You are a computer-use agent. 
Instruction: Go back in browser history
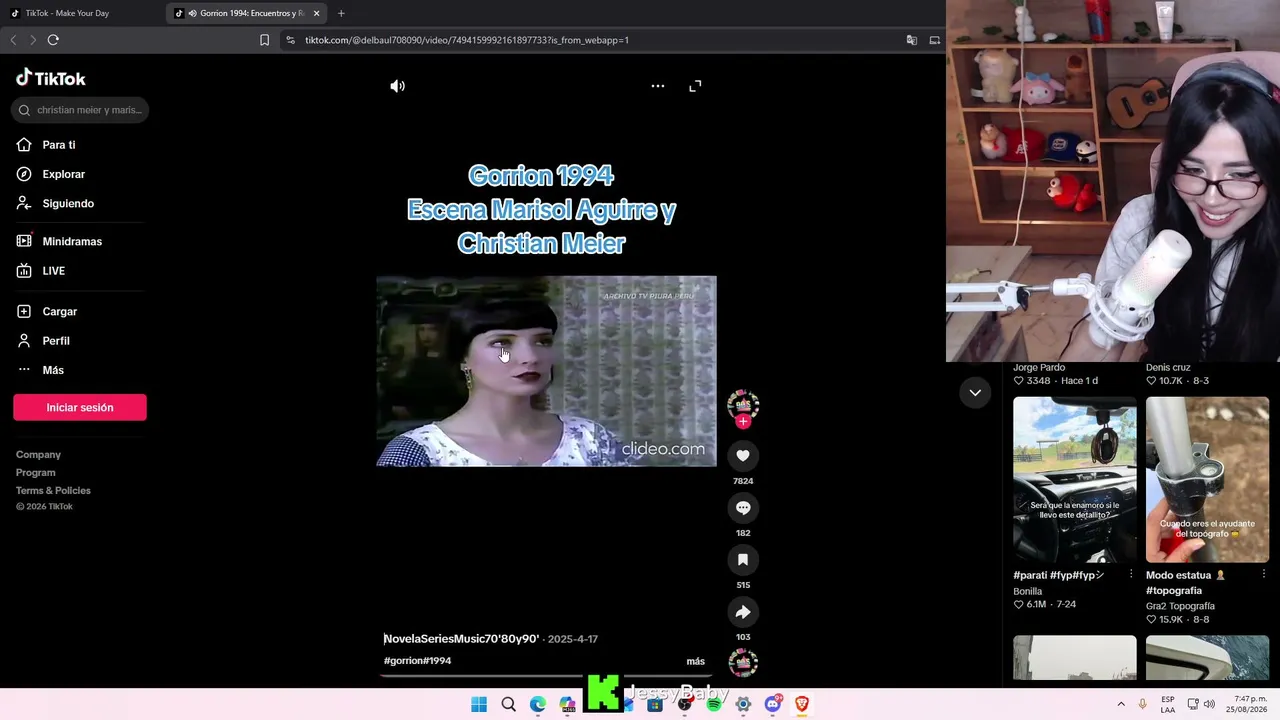[13, 40]
